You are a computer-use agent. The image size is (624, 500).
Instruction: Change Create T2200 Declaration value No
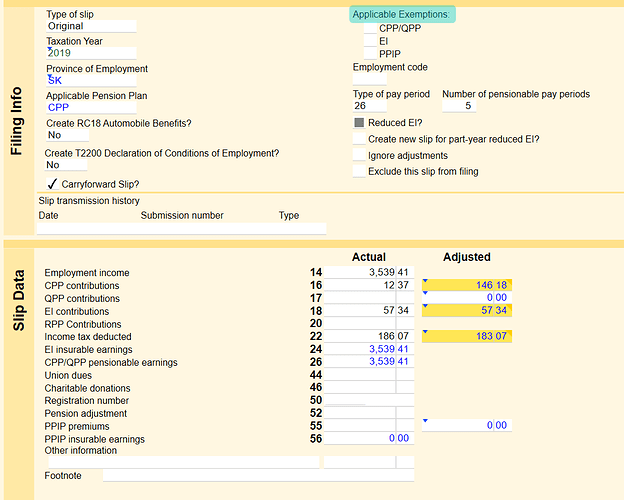click(66, 165)
